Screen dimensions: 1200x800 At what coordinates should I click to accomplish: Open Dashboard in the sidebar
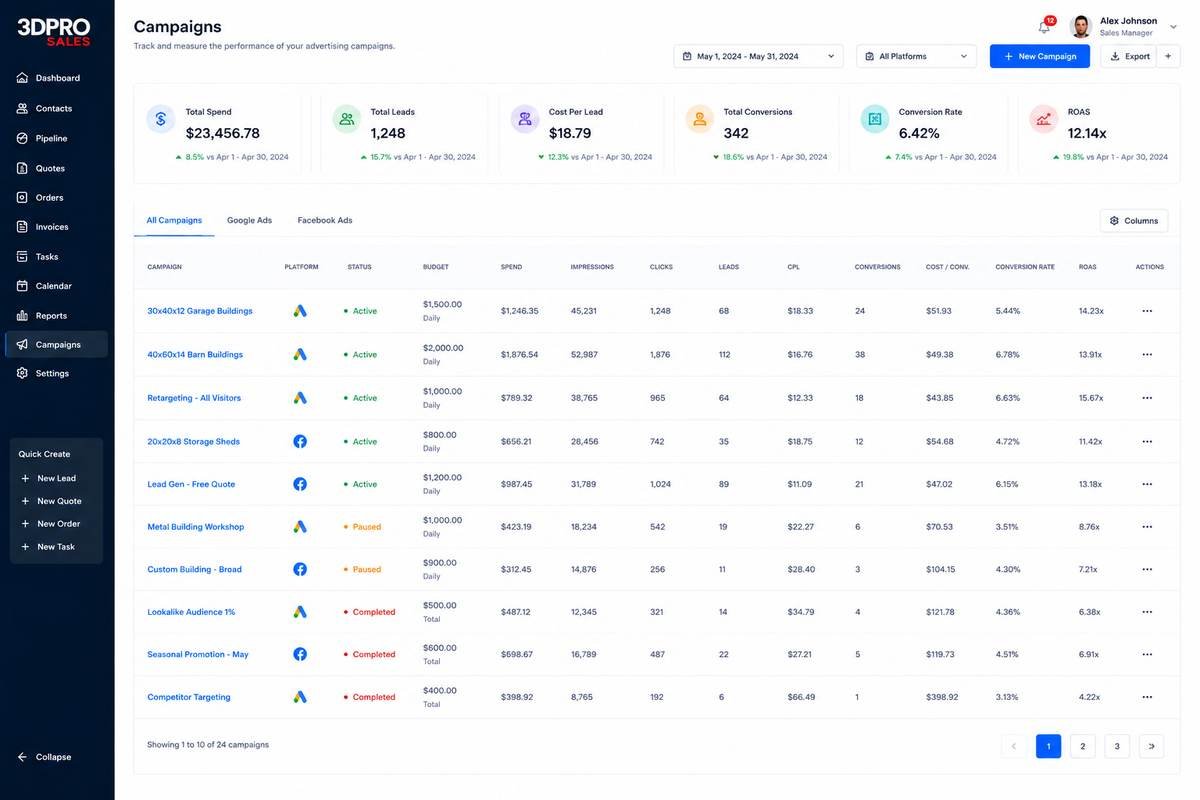(x=57, y=78)
